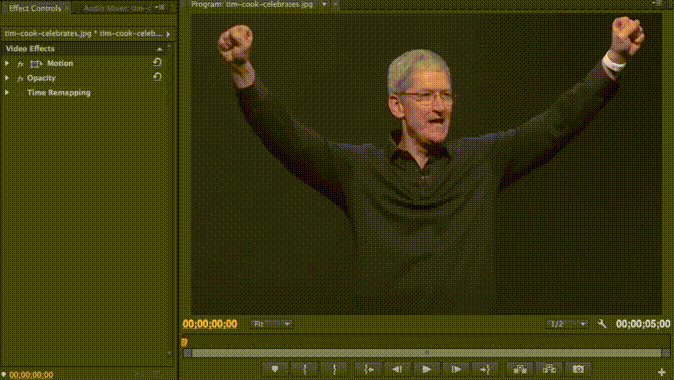Select the Time Remapping label
The height and width of the screenshot is (380, 674).
coord(59,92)
